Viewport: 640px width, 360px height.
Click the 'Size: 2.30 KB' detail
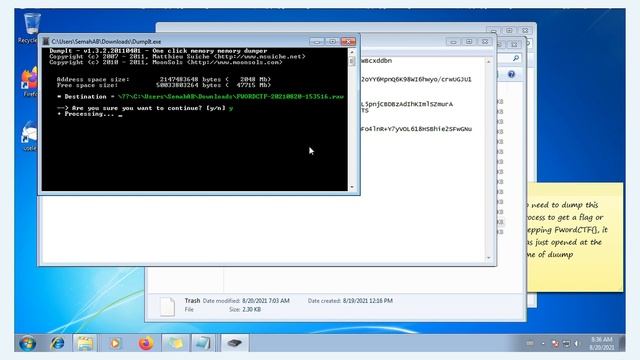(x=245, y=310)
